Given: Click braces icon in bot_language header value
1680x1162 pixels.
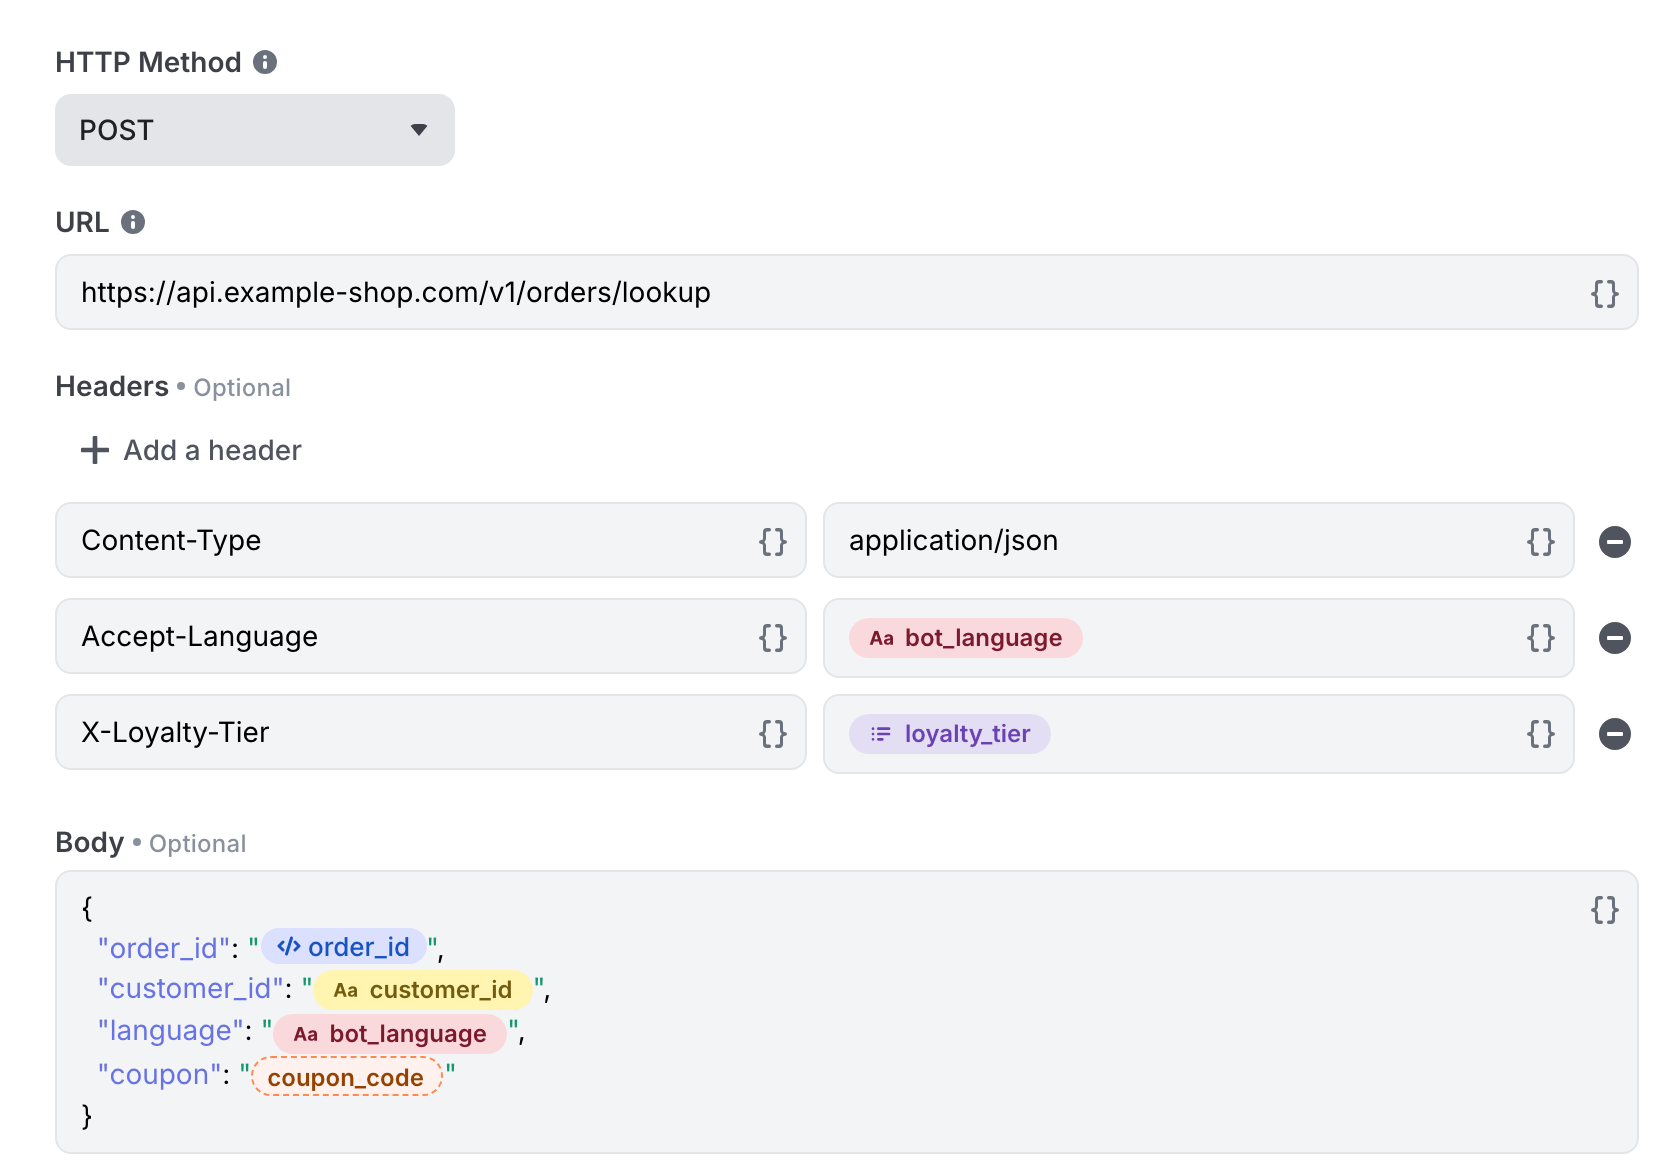Looking at the screenshot, I should (1541, 637).
